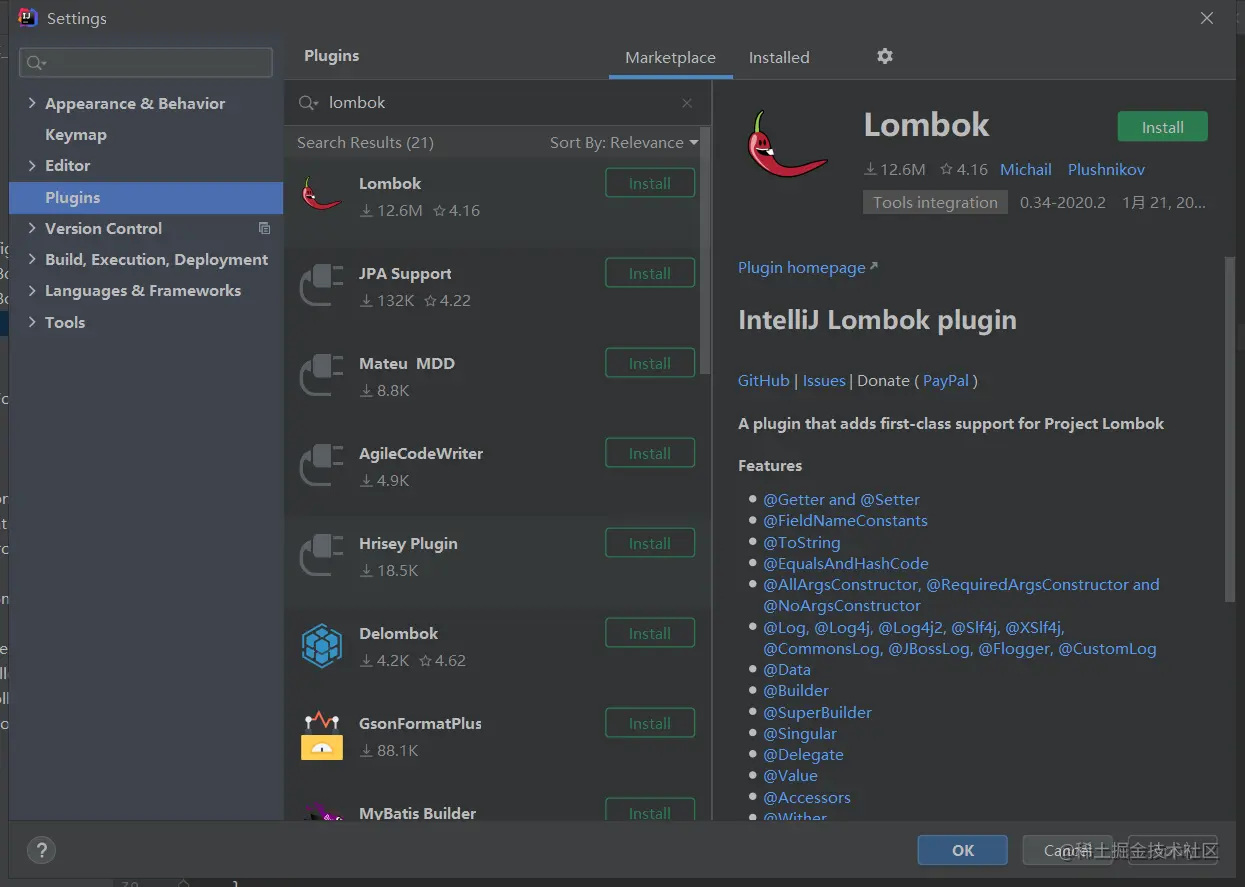Select the Lombok chili pepper icon in results
This screenshot has width=1245, height=887.
click(x=322, y=194)
